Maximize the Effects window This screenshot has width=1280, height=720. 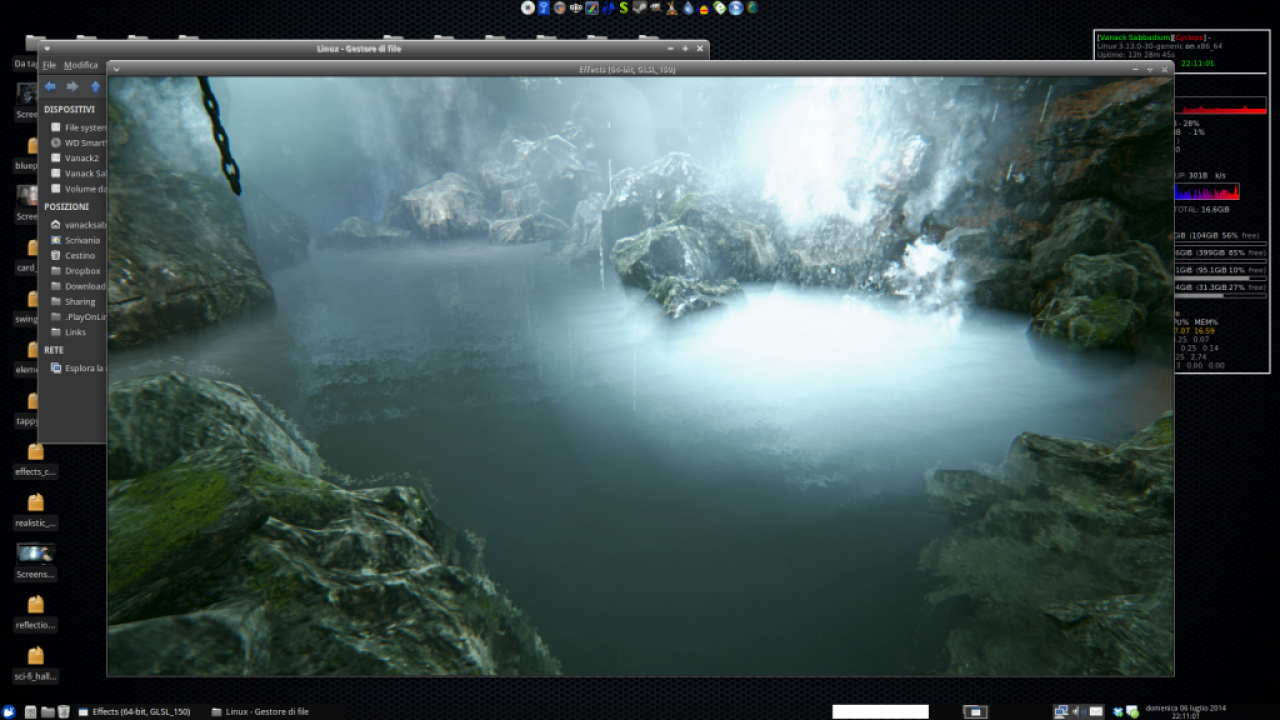click(x=1149, y=69)
